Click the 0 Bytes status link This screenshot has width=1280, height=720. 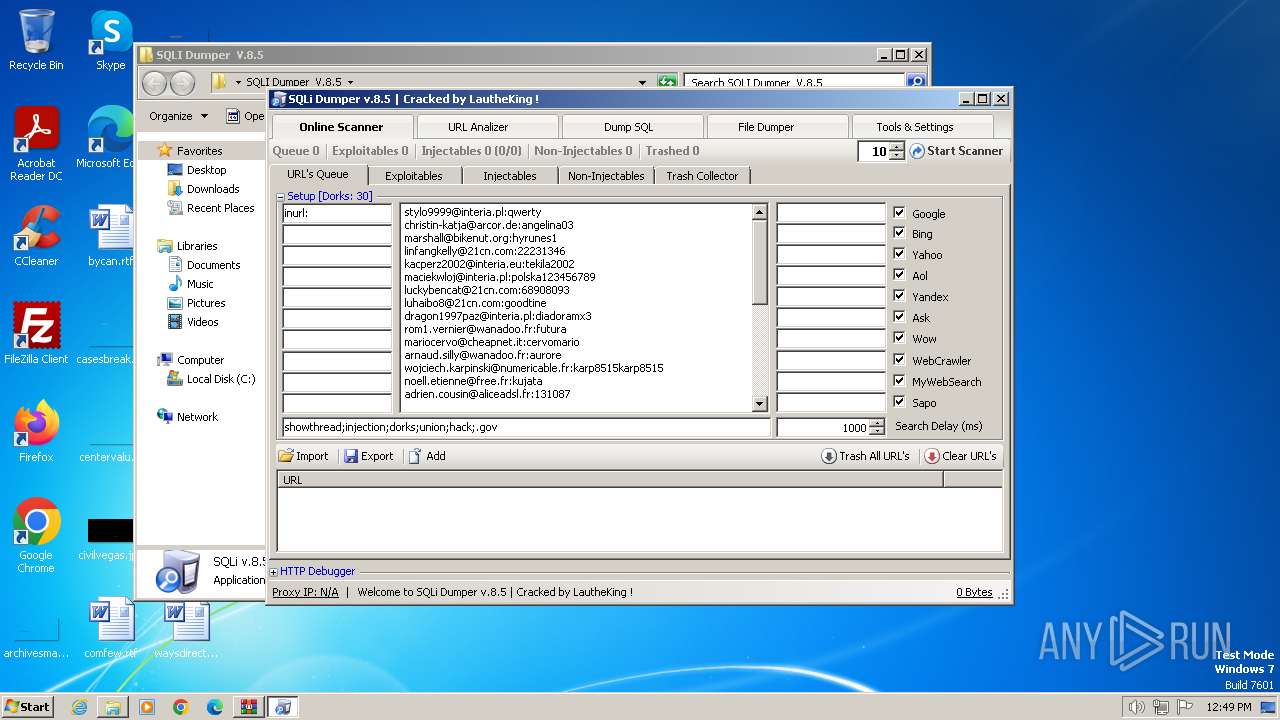[x=974, y=592]
